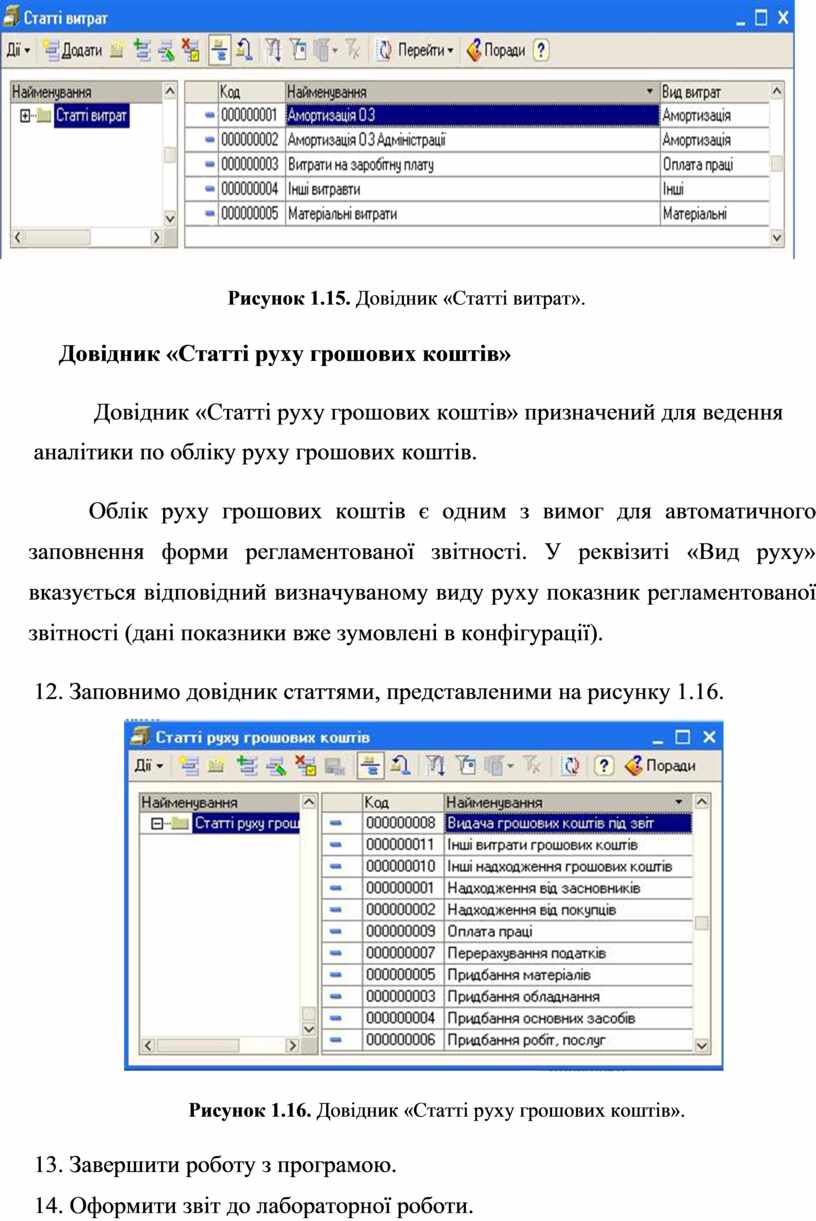Select the Статті руху грош tree node
The image size is (816, 1221).
(246, 824)
